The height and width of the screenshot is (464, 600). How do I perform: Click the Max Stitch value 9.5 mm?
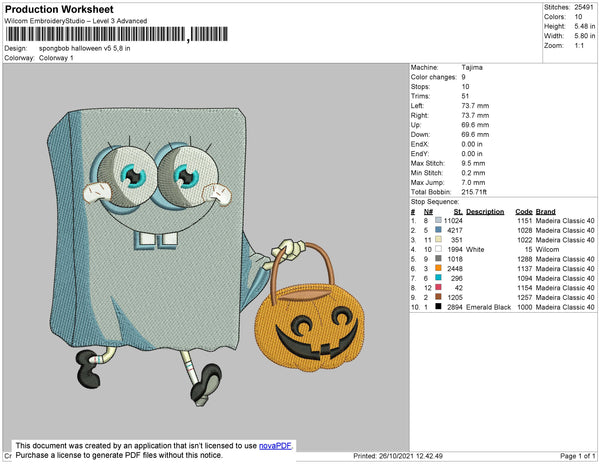click(x=473, y=163)
